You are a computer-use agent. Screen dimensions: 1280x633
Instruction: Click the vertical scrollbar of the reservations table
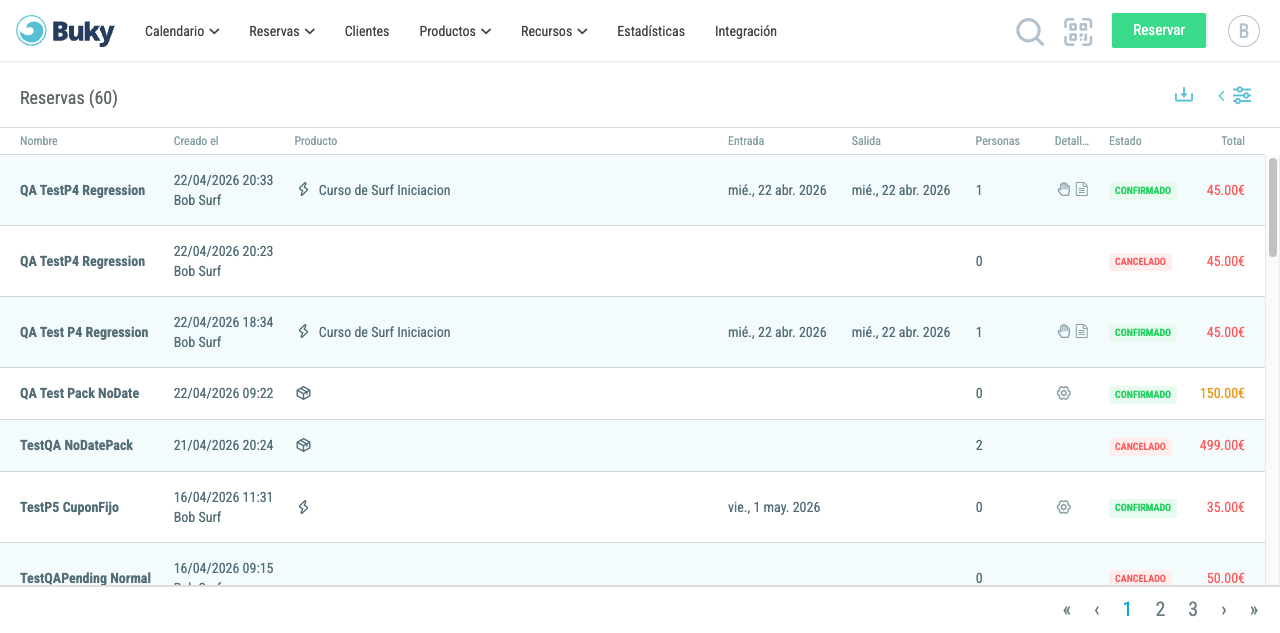(x=1272, y=206)
